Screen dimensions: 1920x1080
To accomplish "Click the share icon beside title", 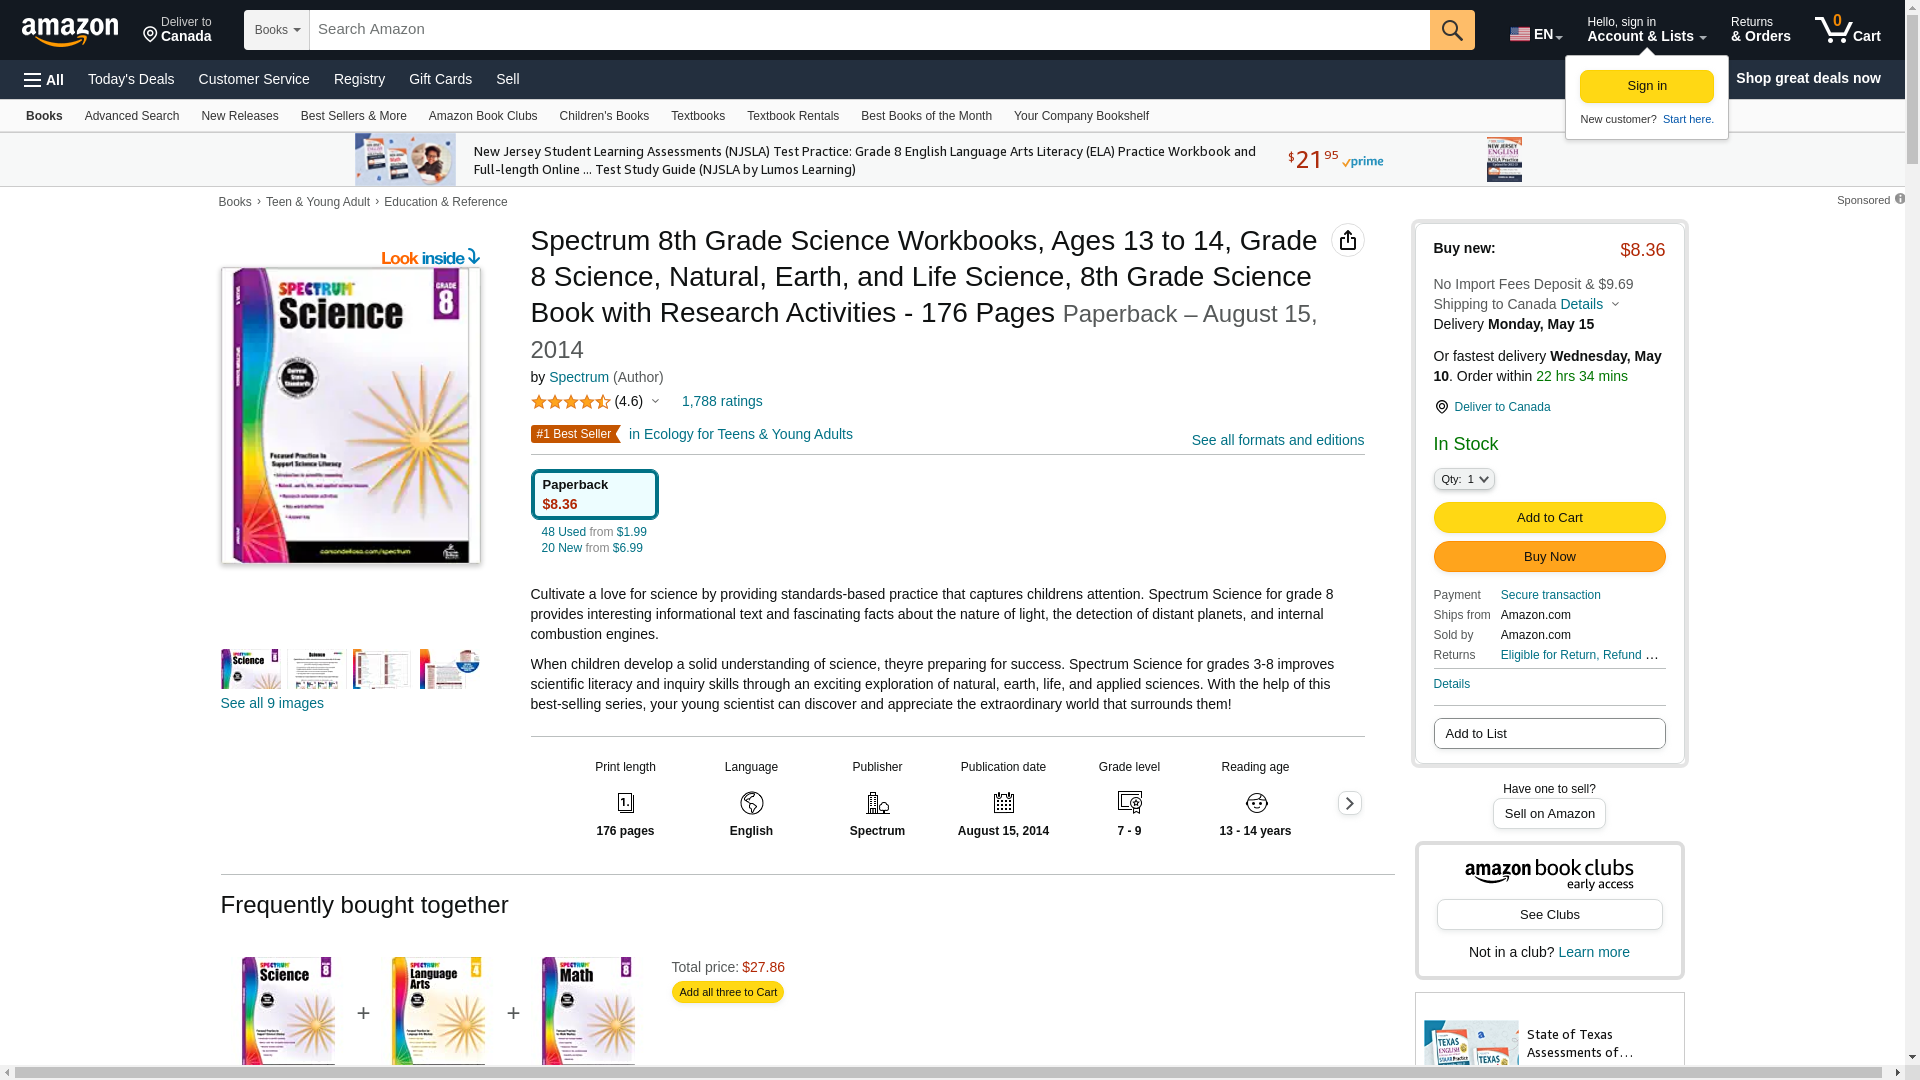I will [x=1347, y=240].
